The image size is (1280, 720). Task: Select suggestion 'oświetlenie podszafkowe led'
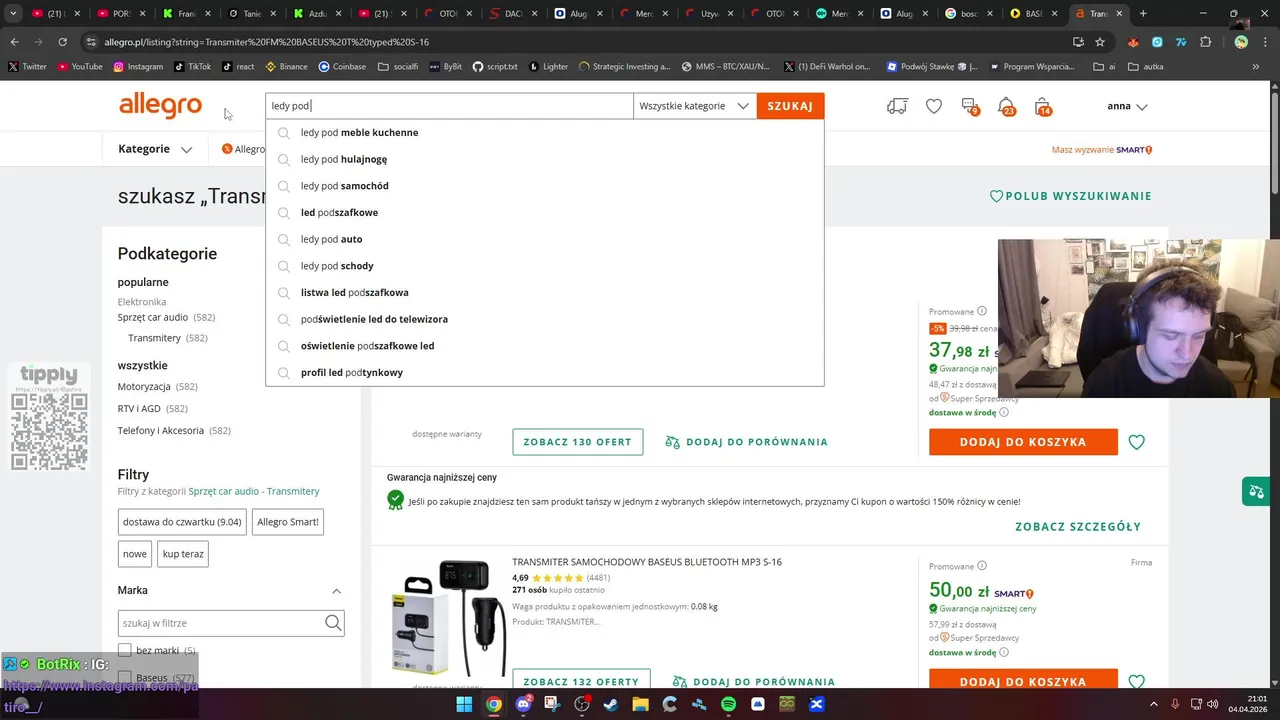click(x=544, y=346)
